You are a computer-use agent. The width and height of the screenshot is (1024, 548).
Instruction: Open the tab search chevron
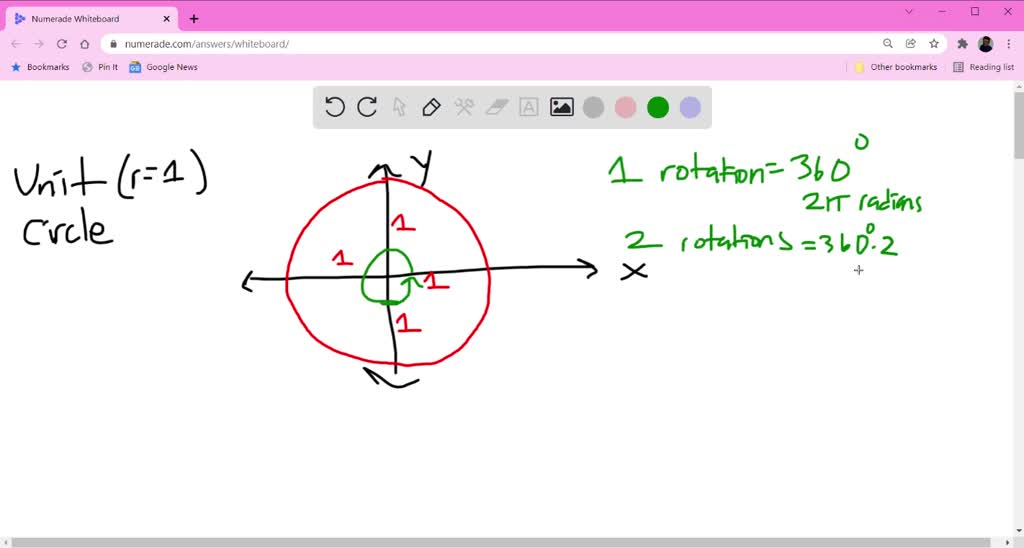(x=909, y=11)
